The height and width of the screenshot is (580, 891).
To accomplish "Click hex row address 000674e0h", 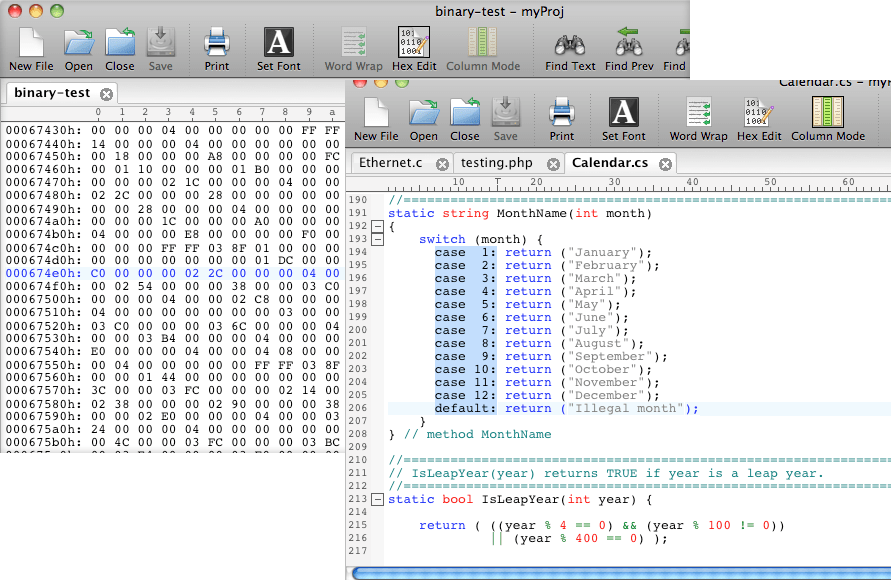I will (44, 273).
